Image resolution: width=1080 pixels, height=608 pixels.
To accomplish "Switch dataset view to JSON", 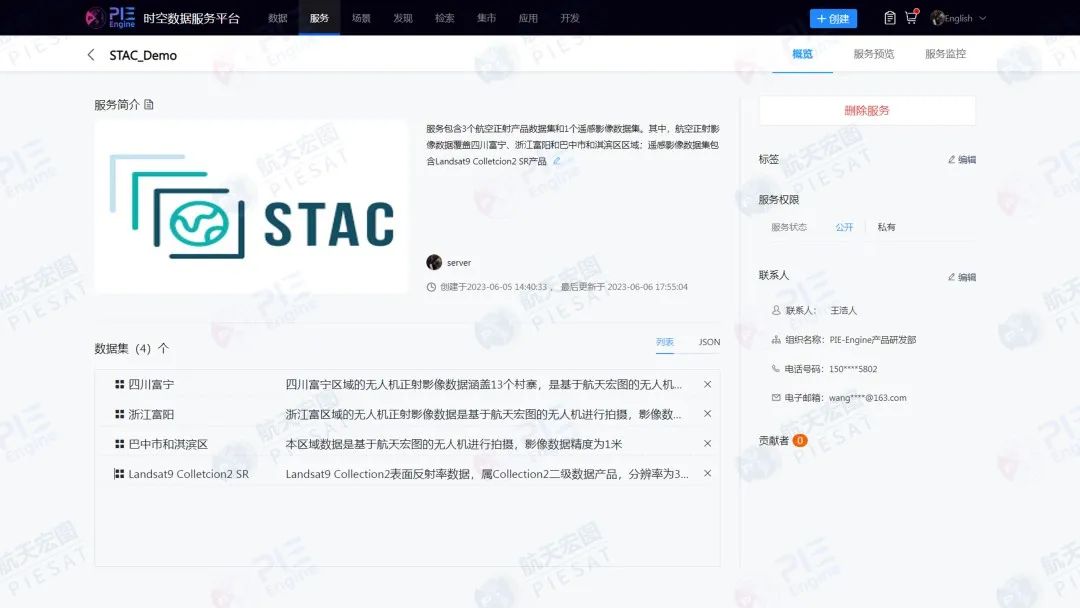I will [x=709, y=342].
